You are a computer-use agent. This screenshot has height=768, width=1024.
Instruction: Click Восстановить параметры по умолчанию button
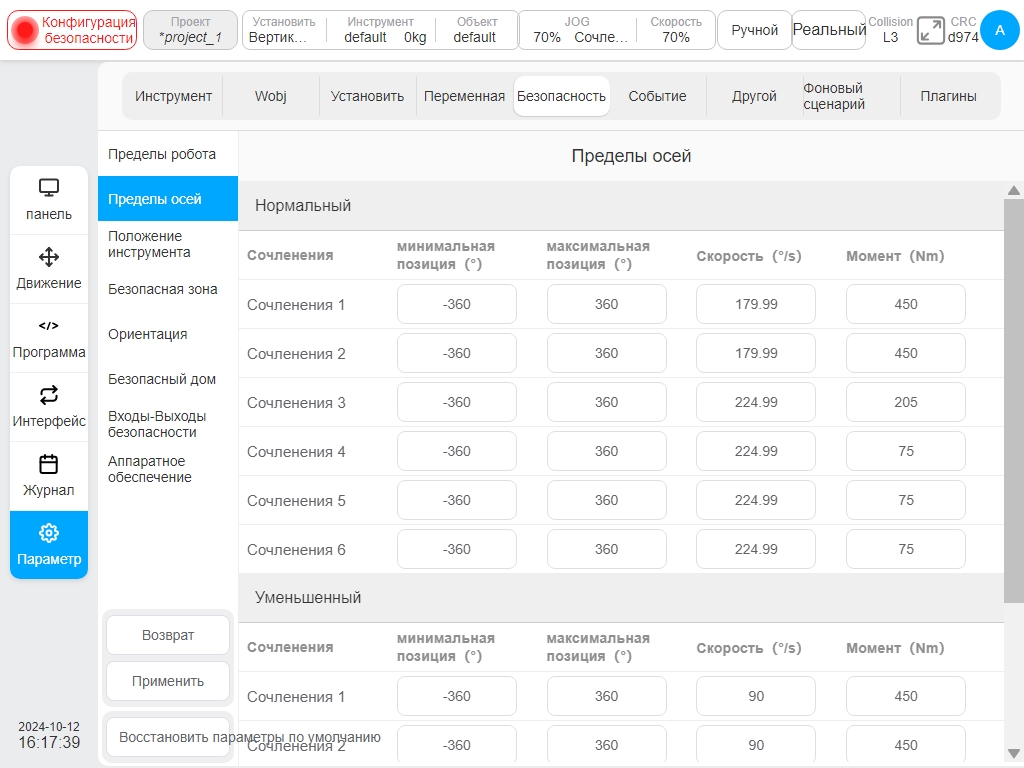[x=168, y=737]
